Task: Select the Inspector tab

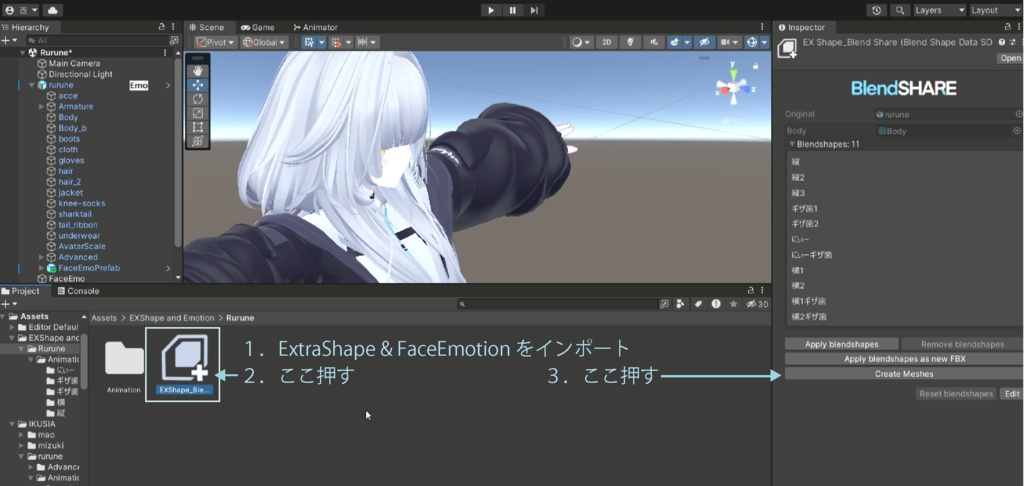Action: click(801, 27)
